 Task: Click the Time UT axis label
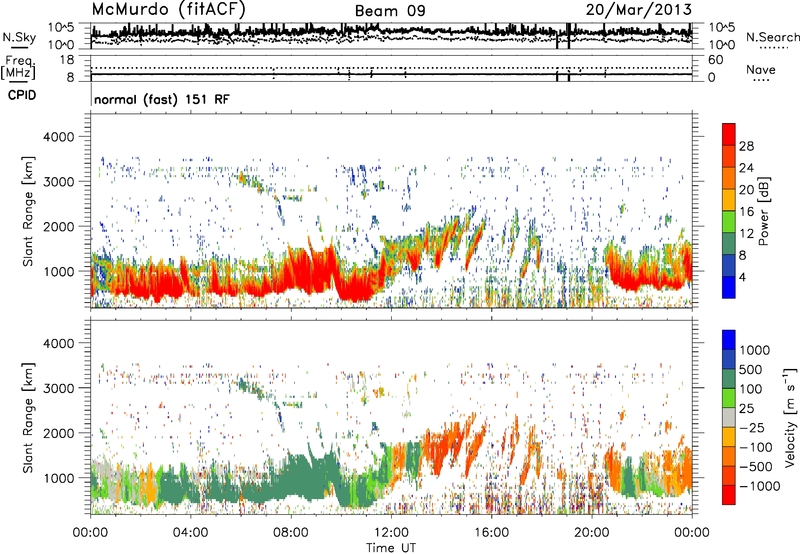click(391, 548)
